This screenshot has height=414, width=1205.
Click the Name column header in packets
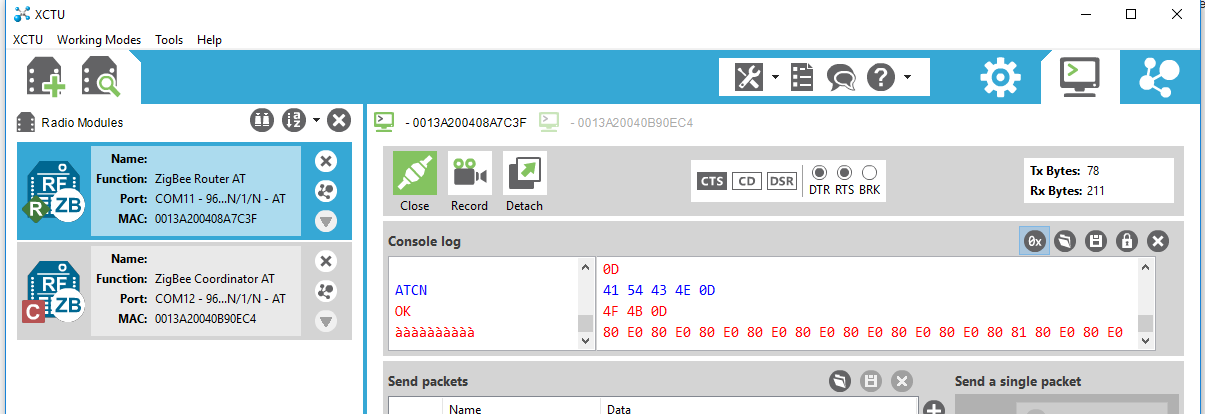pyautogui.click(x=521, y=408)
